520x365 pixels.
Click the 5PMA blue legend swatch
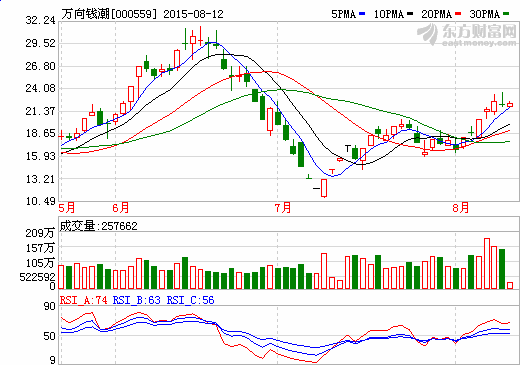(362, 14)
